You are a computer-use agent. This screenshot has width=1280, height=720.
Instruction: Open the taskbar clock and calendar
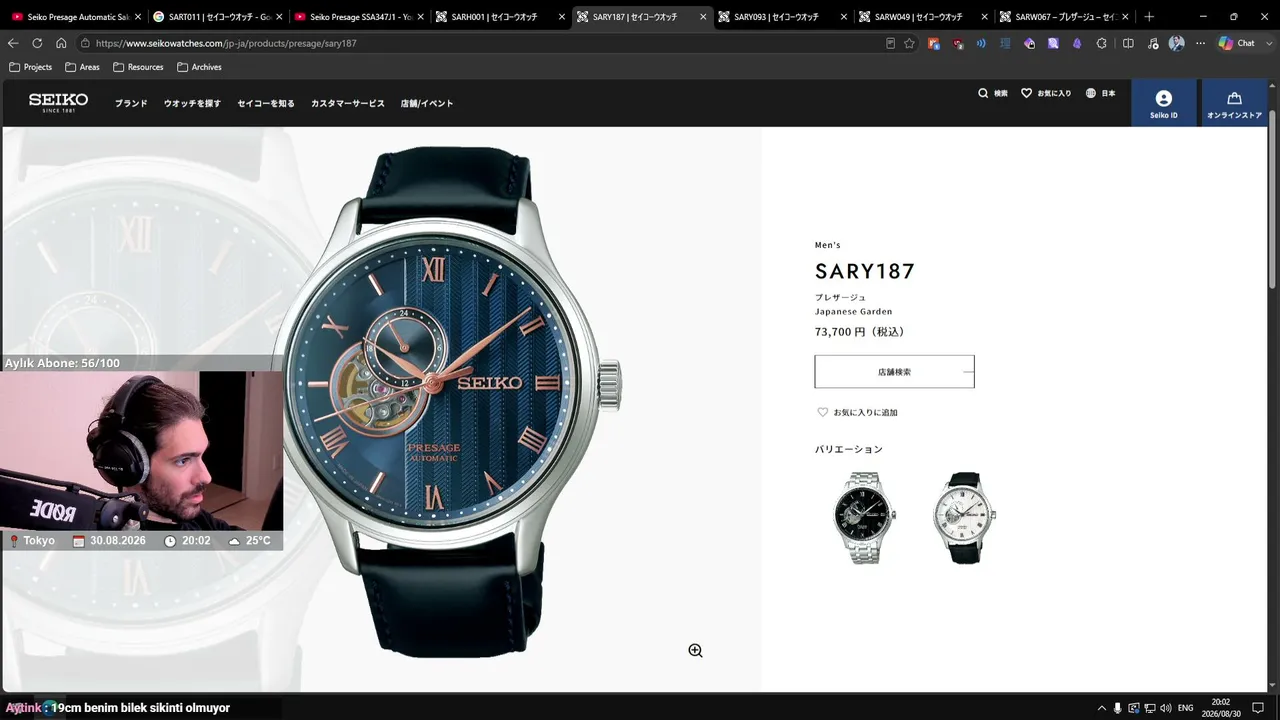point(1222,708)
